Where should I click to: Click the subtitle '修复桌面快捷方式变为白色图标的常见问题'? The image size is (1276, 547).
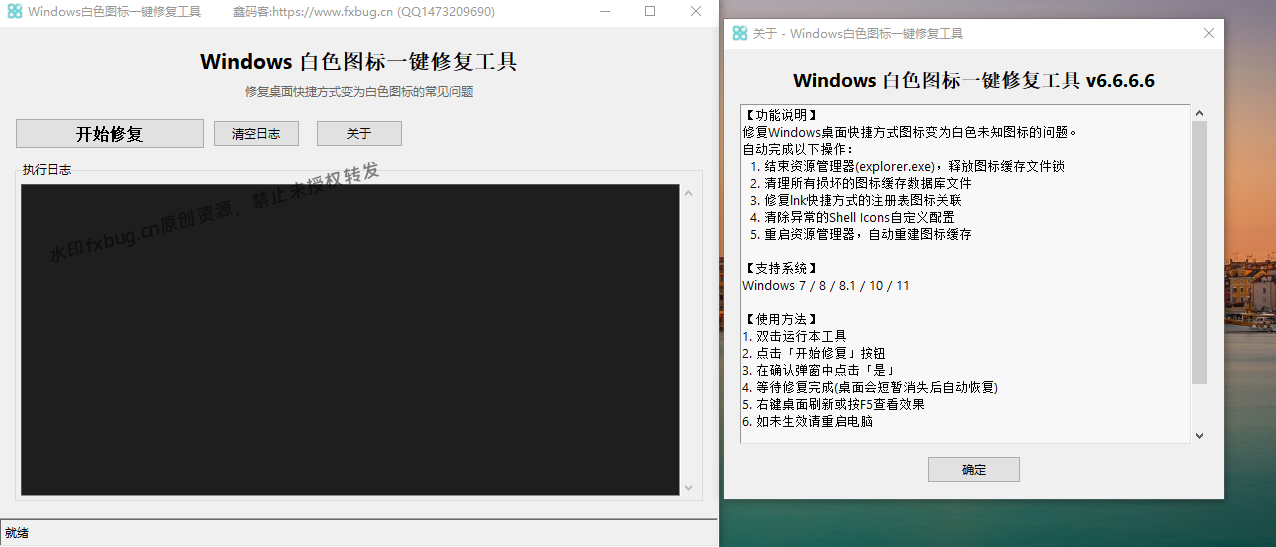359,91
